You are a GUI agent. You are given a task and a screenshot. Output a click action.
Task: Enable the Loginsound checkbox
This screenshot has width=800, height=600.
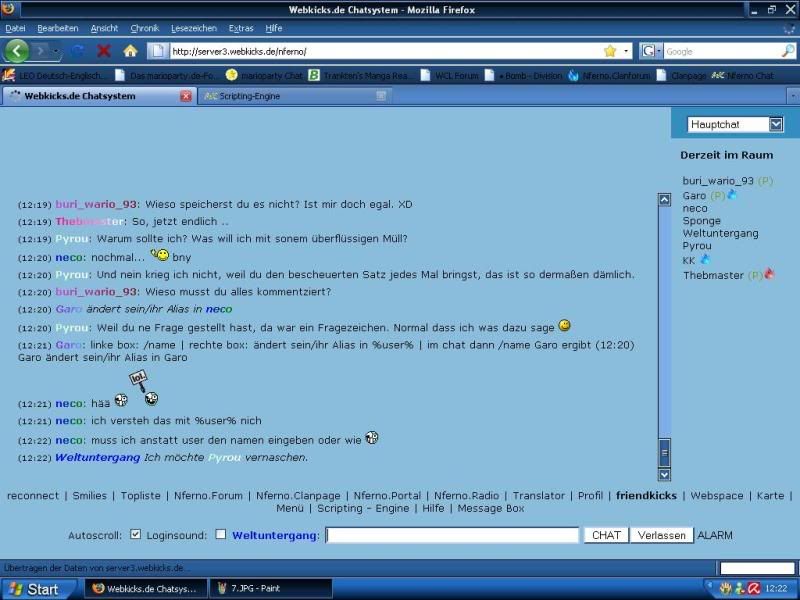(220, 534)
